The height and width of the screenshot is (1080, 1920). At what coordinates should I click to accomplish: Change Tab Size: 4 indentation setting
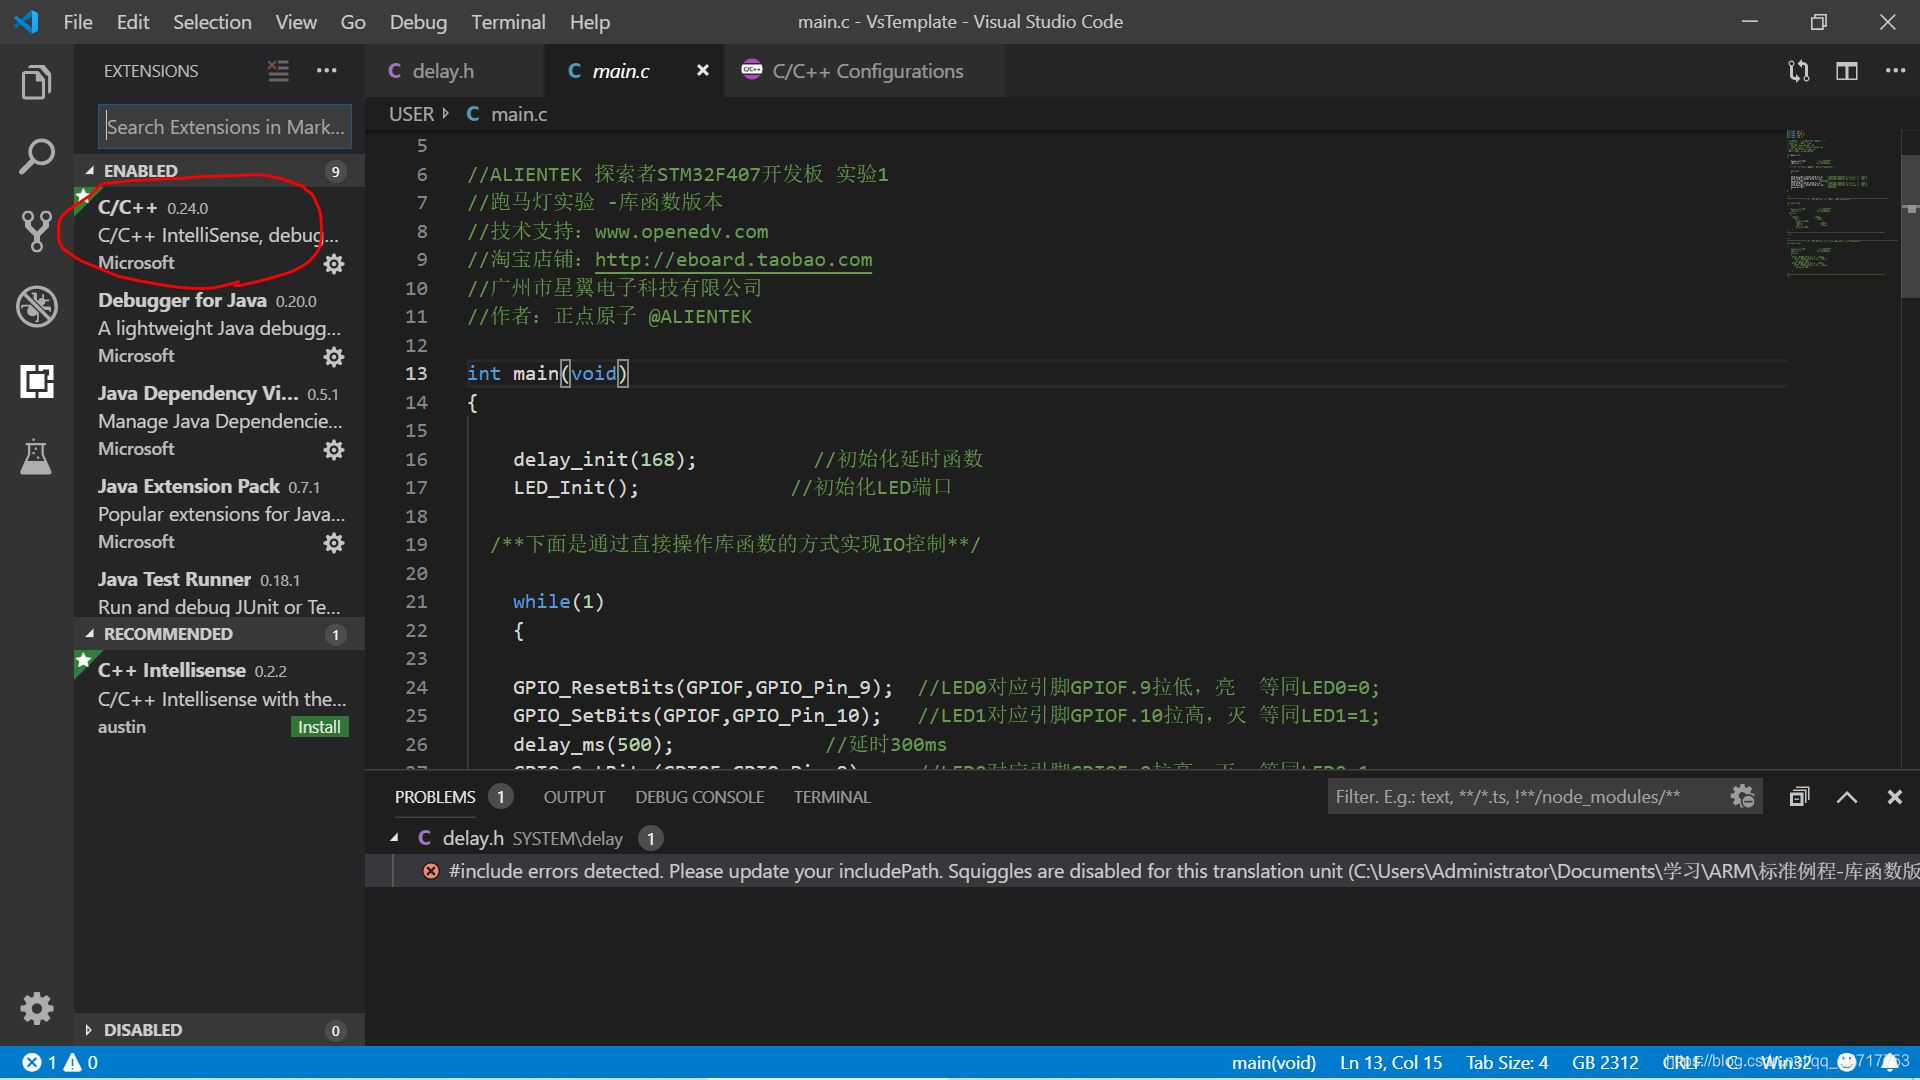point(1507,1062)
